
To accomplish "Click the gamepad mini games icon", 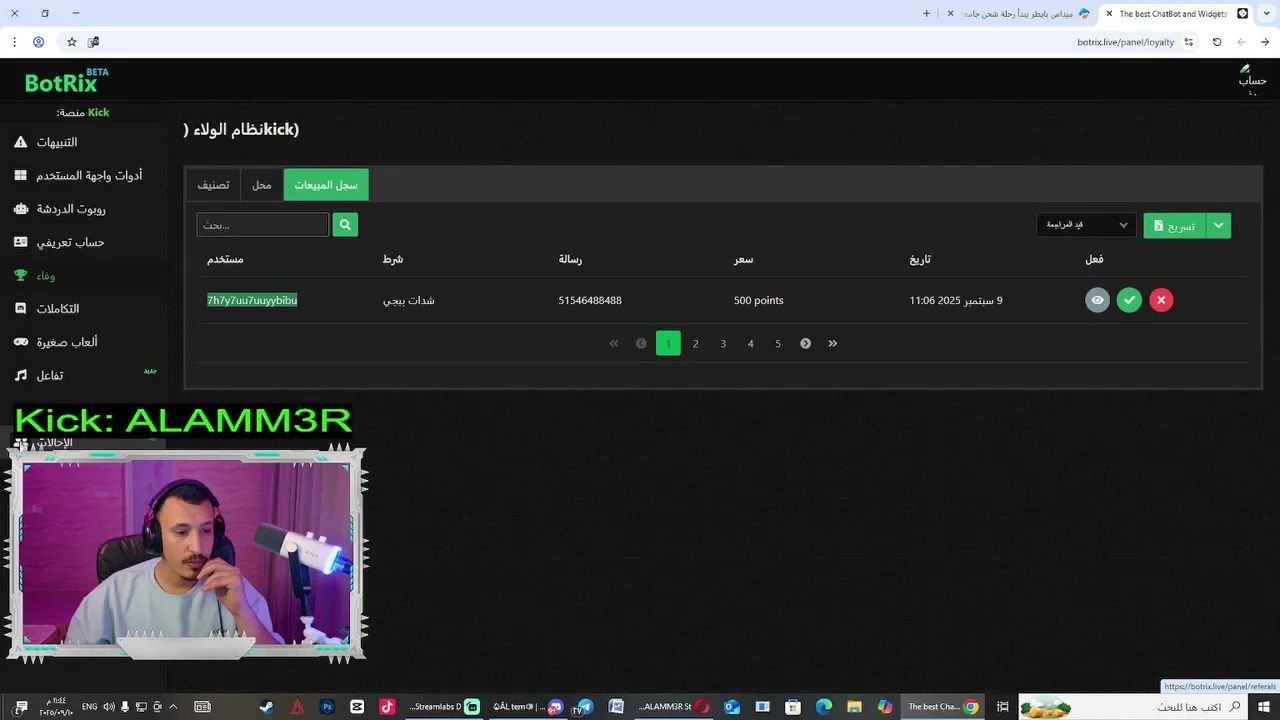I will click(x=20, y=342).
